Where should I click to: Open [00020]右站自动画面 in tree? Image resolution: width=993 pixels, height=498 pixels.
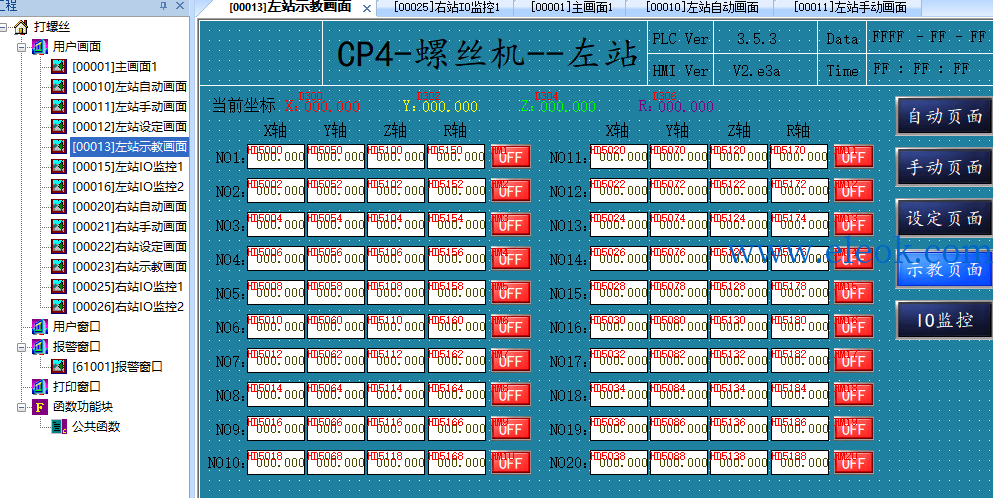point(129,207)
